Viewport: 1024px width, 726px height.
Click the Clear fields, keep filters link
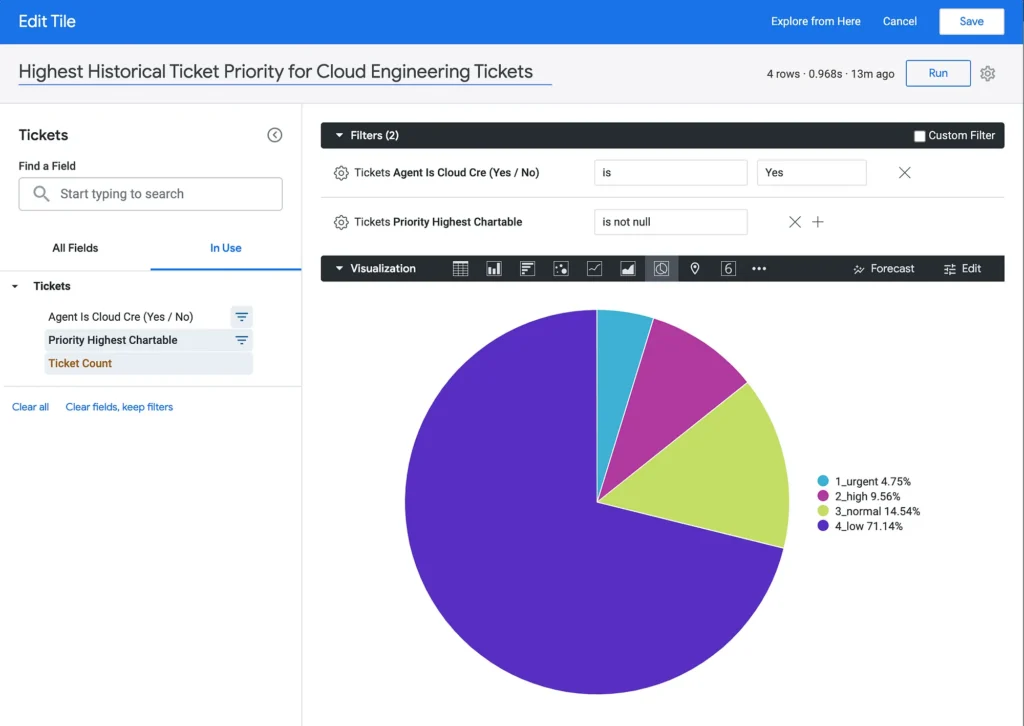119,407
